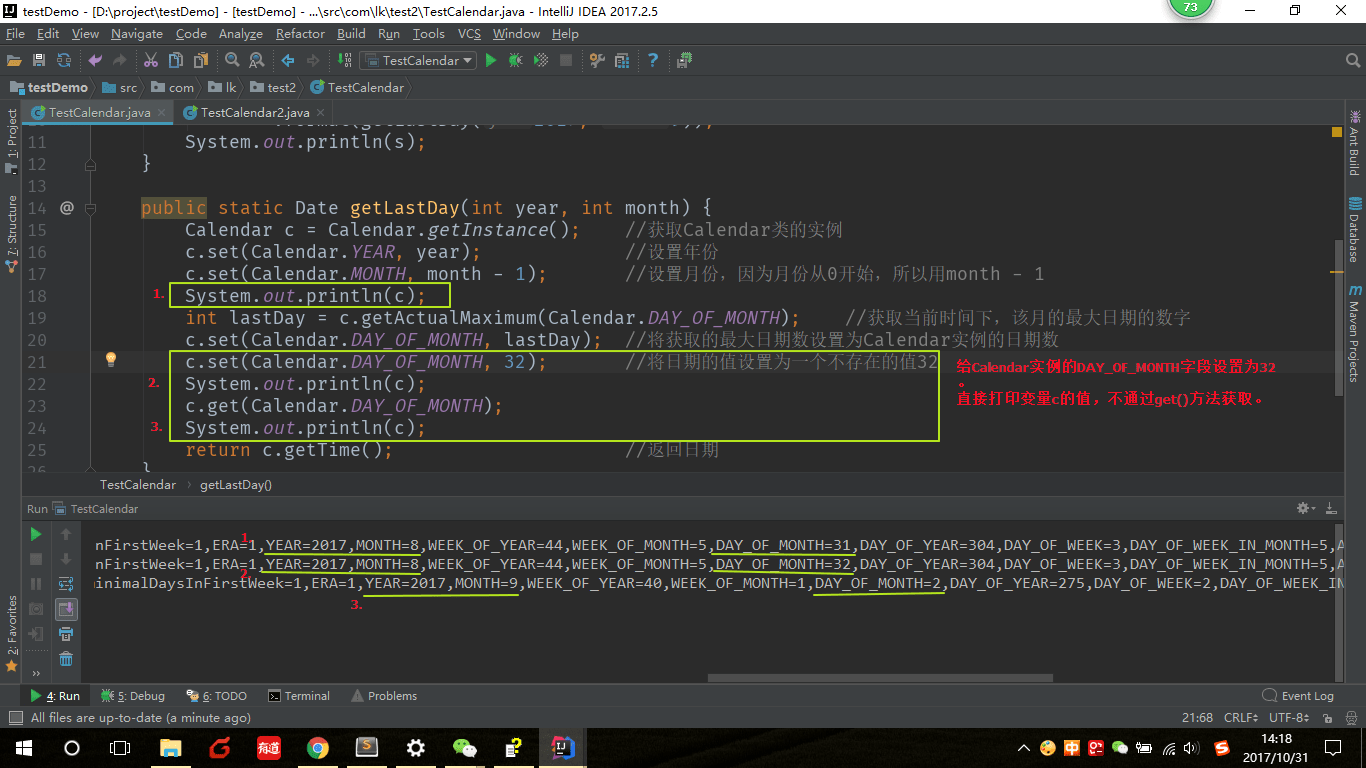Click the Paste clipboard icon
The width and height of the screenshot is (1366, 768).
(x=200, y=60)
